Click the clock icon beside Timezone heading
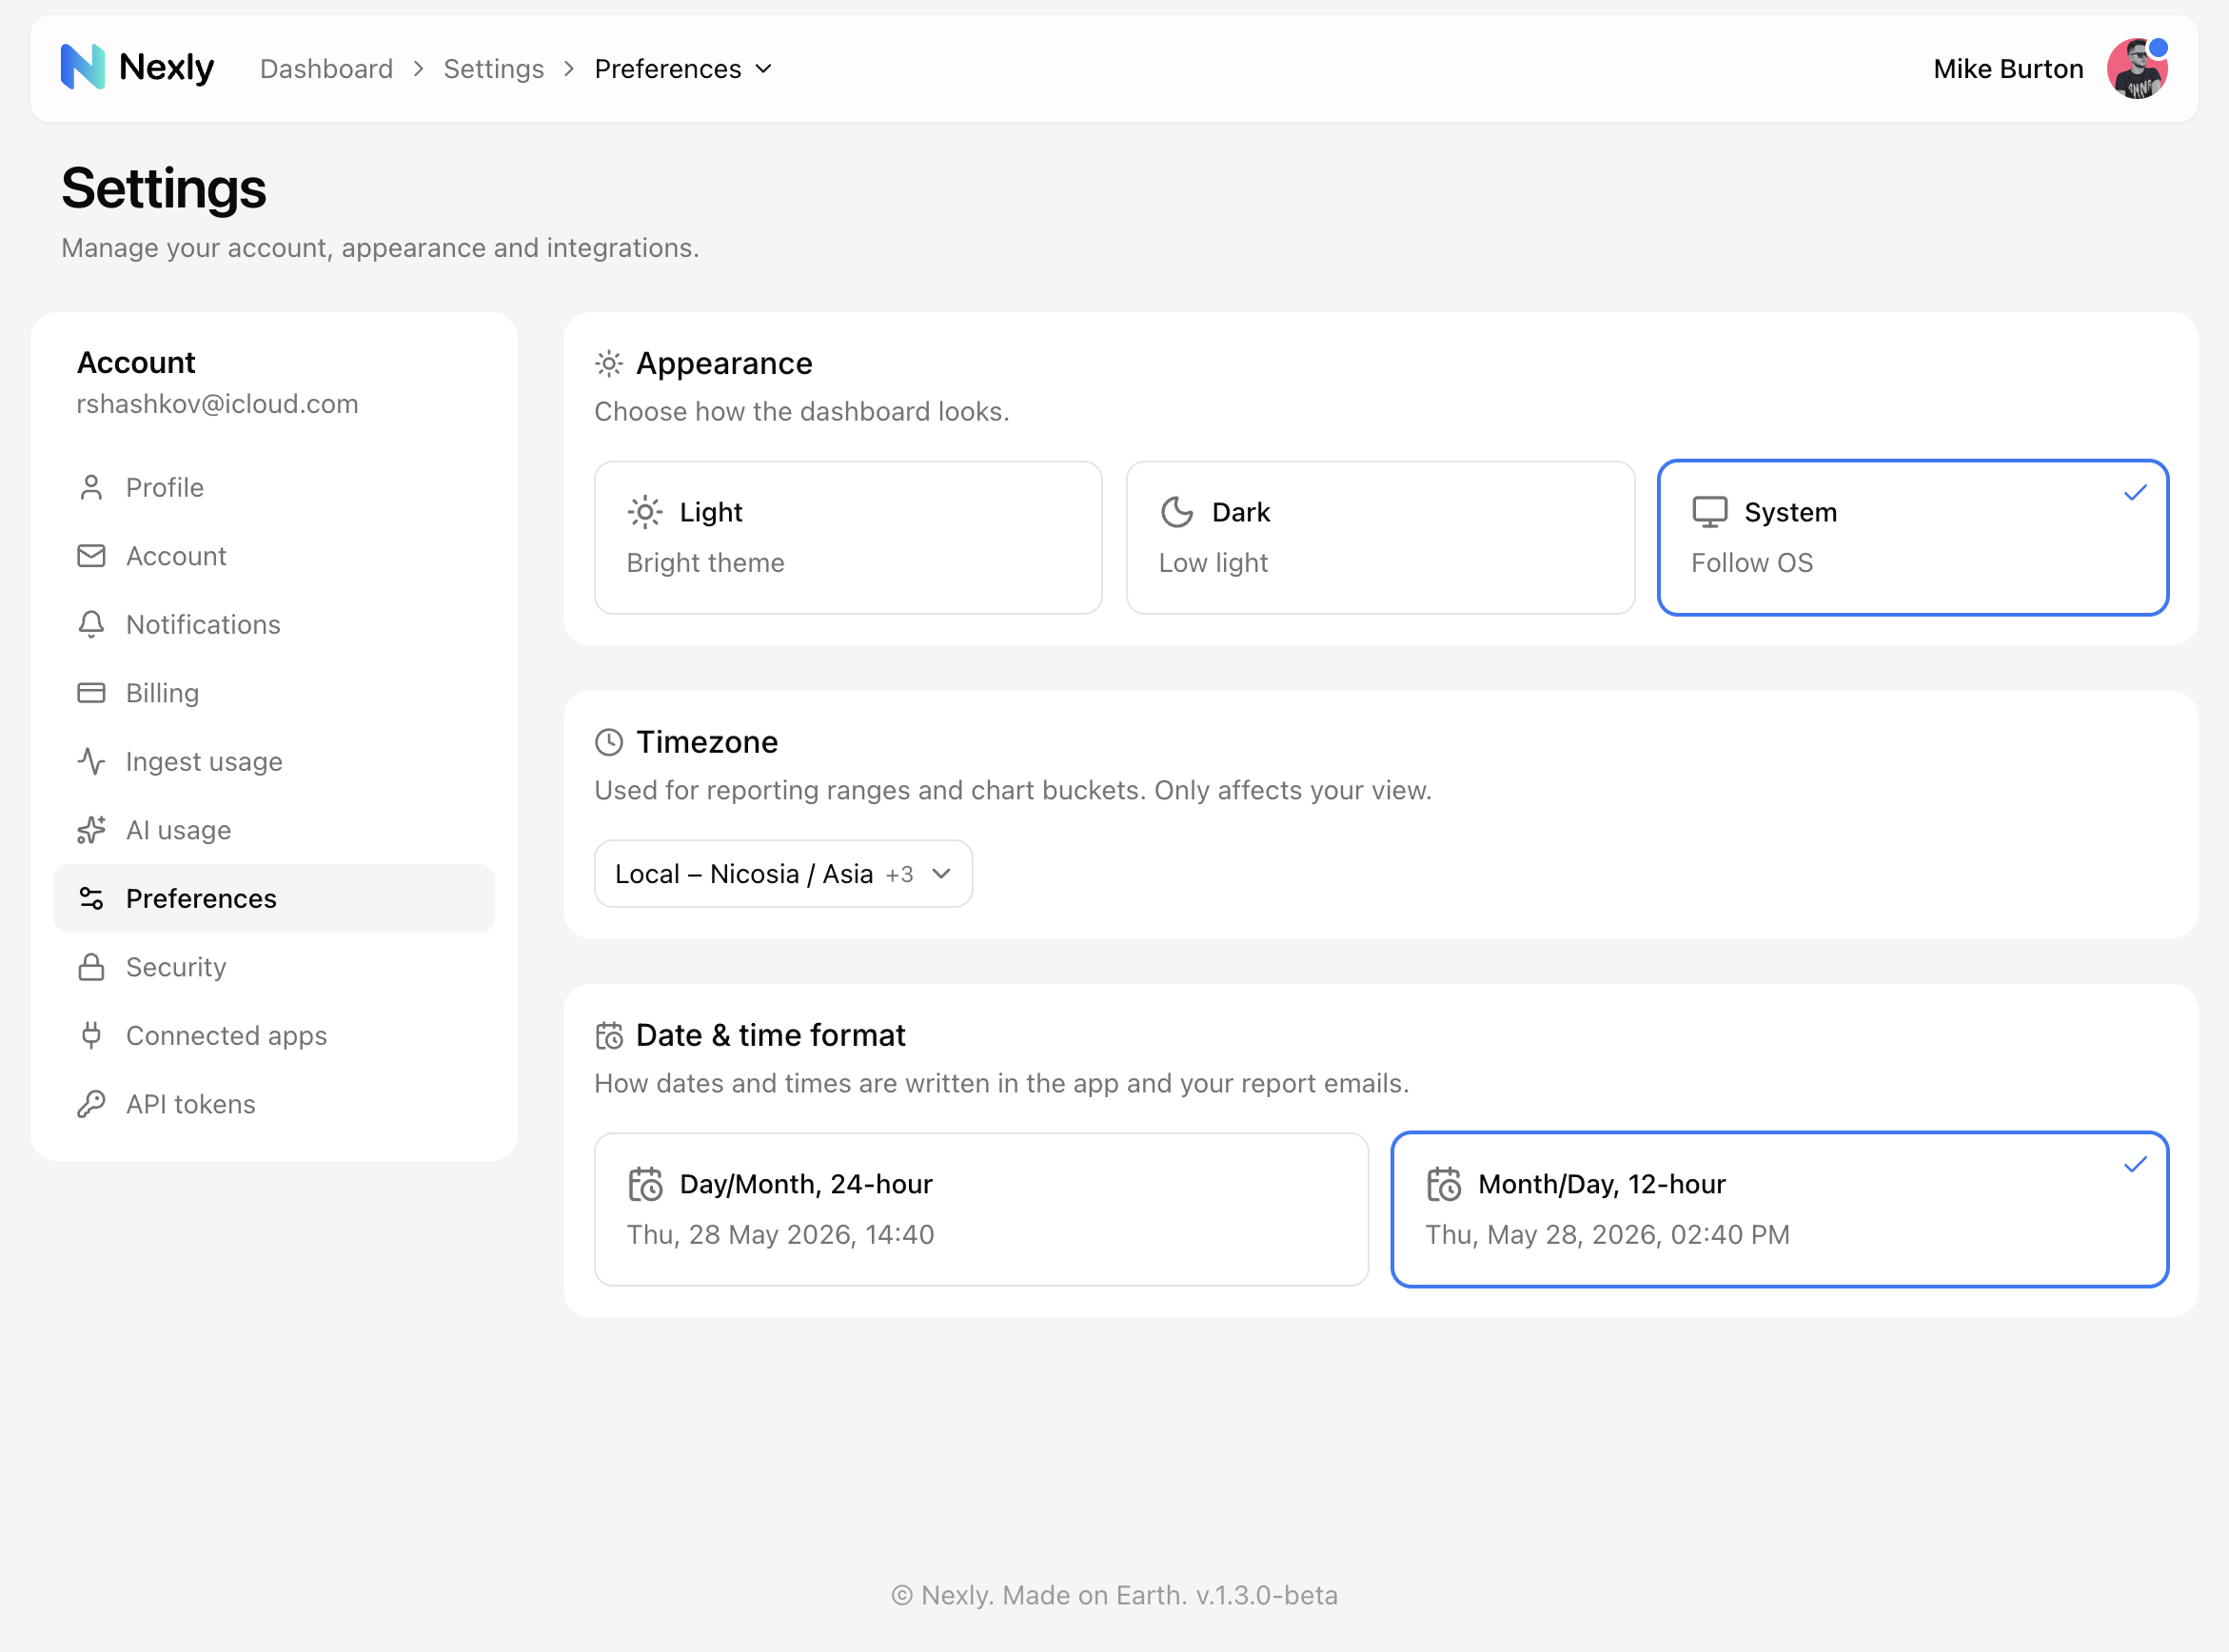The image size is (2229, 1652). pyautogui.click(x=609, y=742)
